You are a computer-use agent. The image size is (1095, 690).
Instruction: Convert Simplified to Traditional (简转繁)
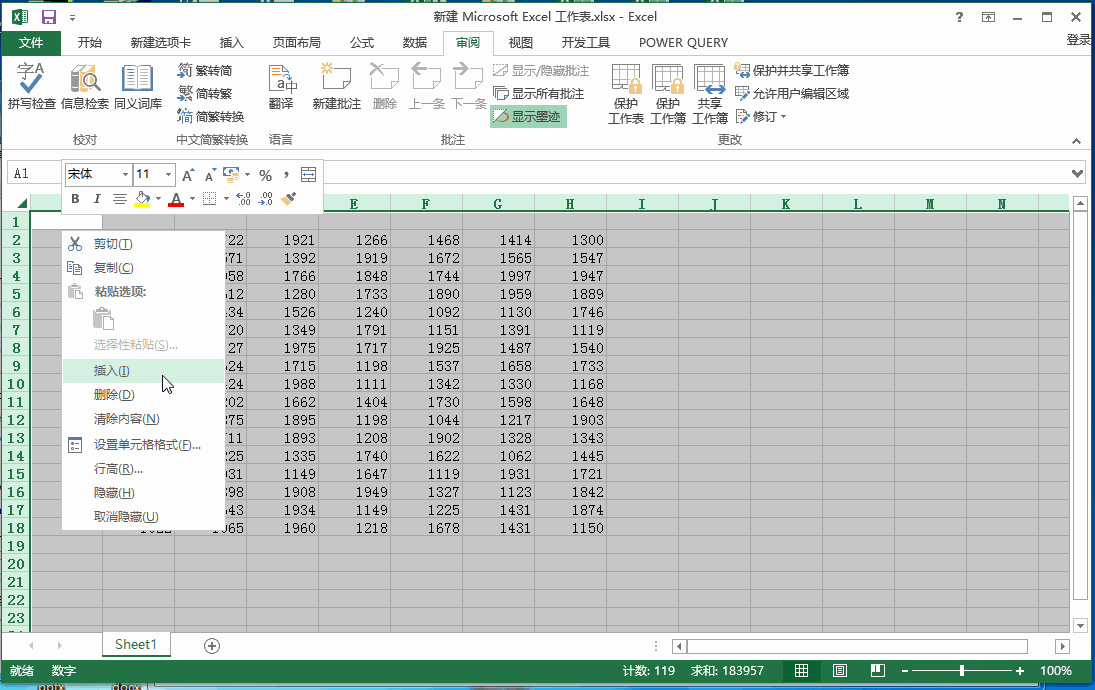coord(205,94)
